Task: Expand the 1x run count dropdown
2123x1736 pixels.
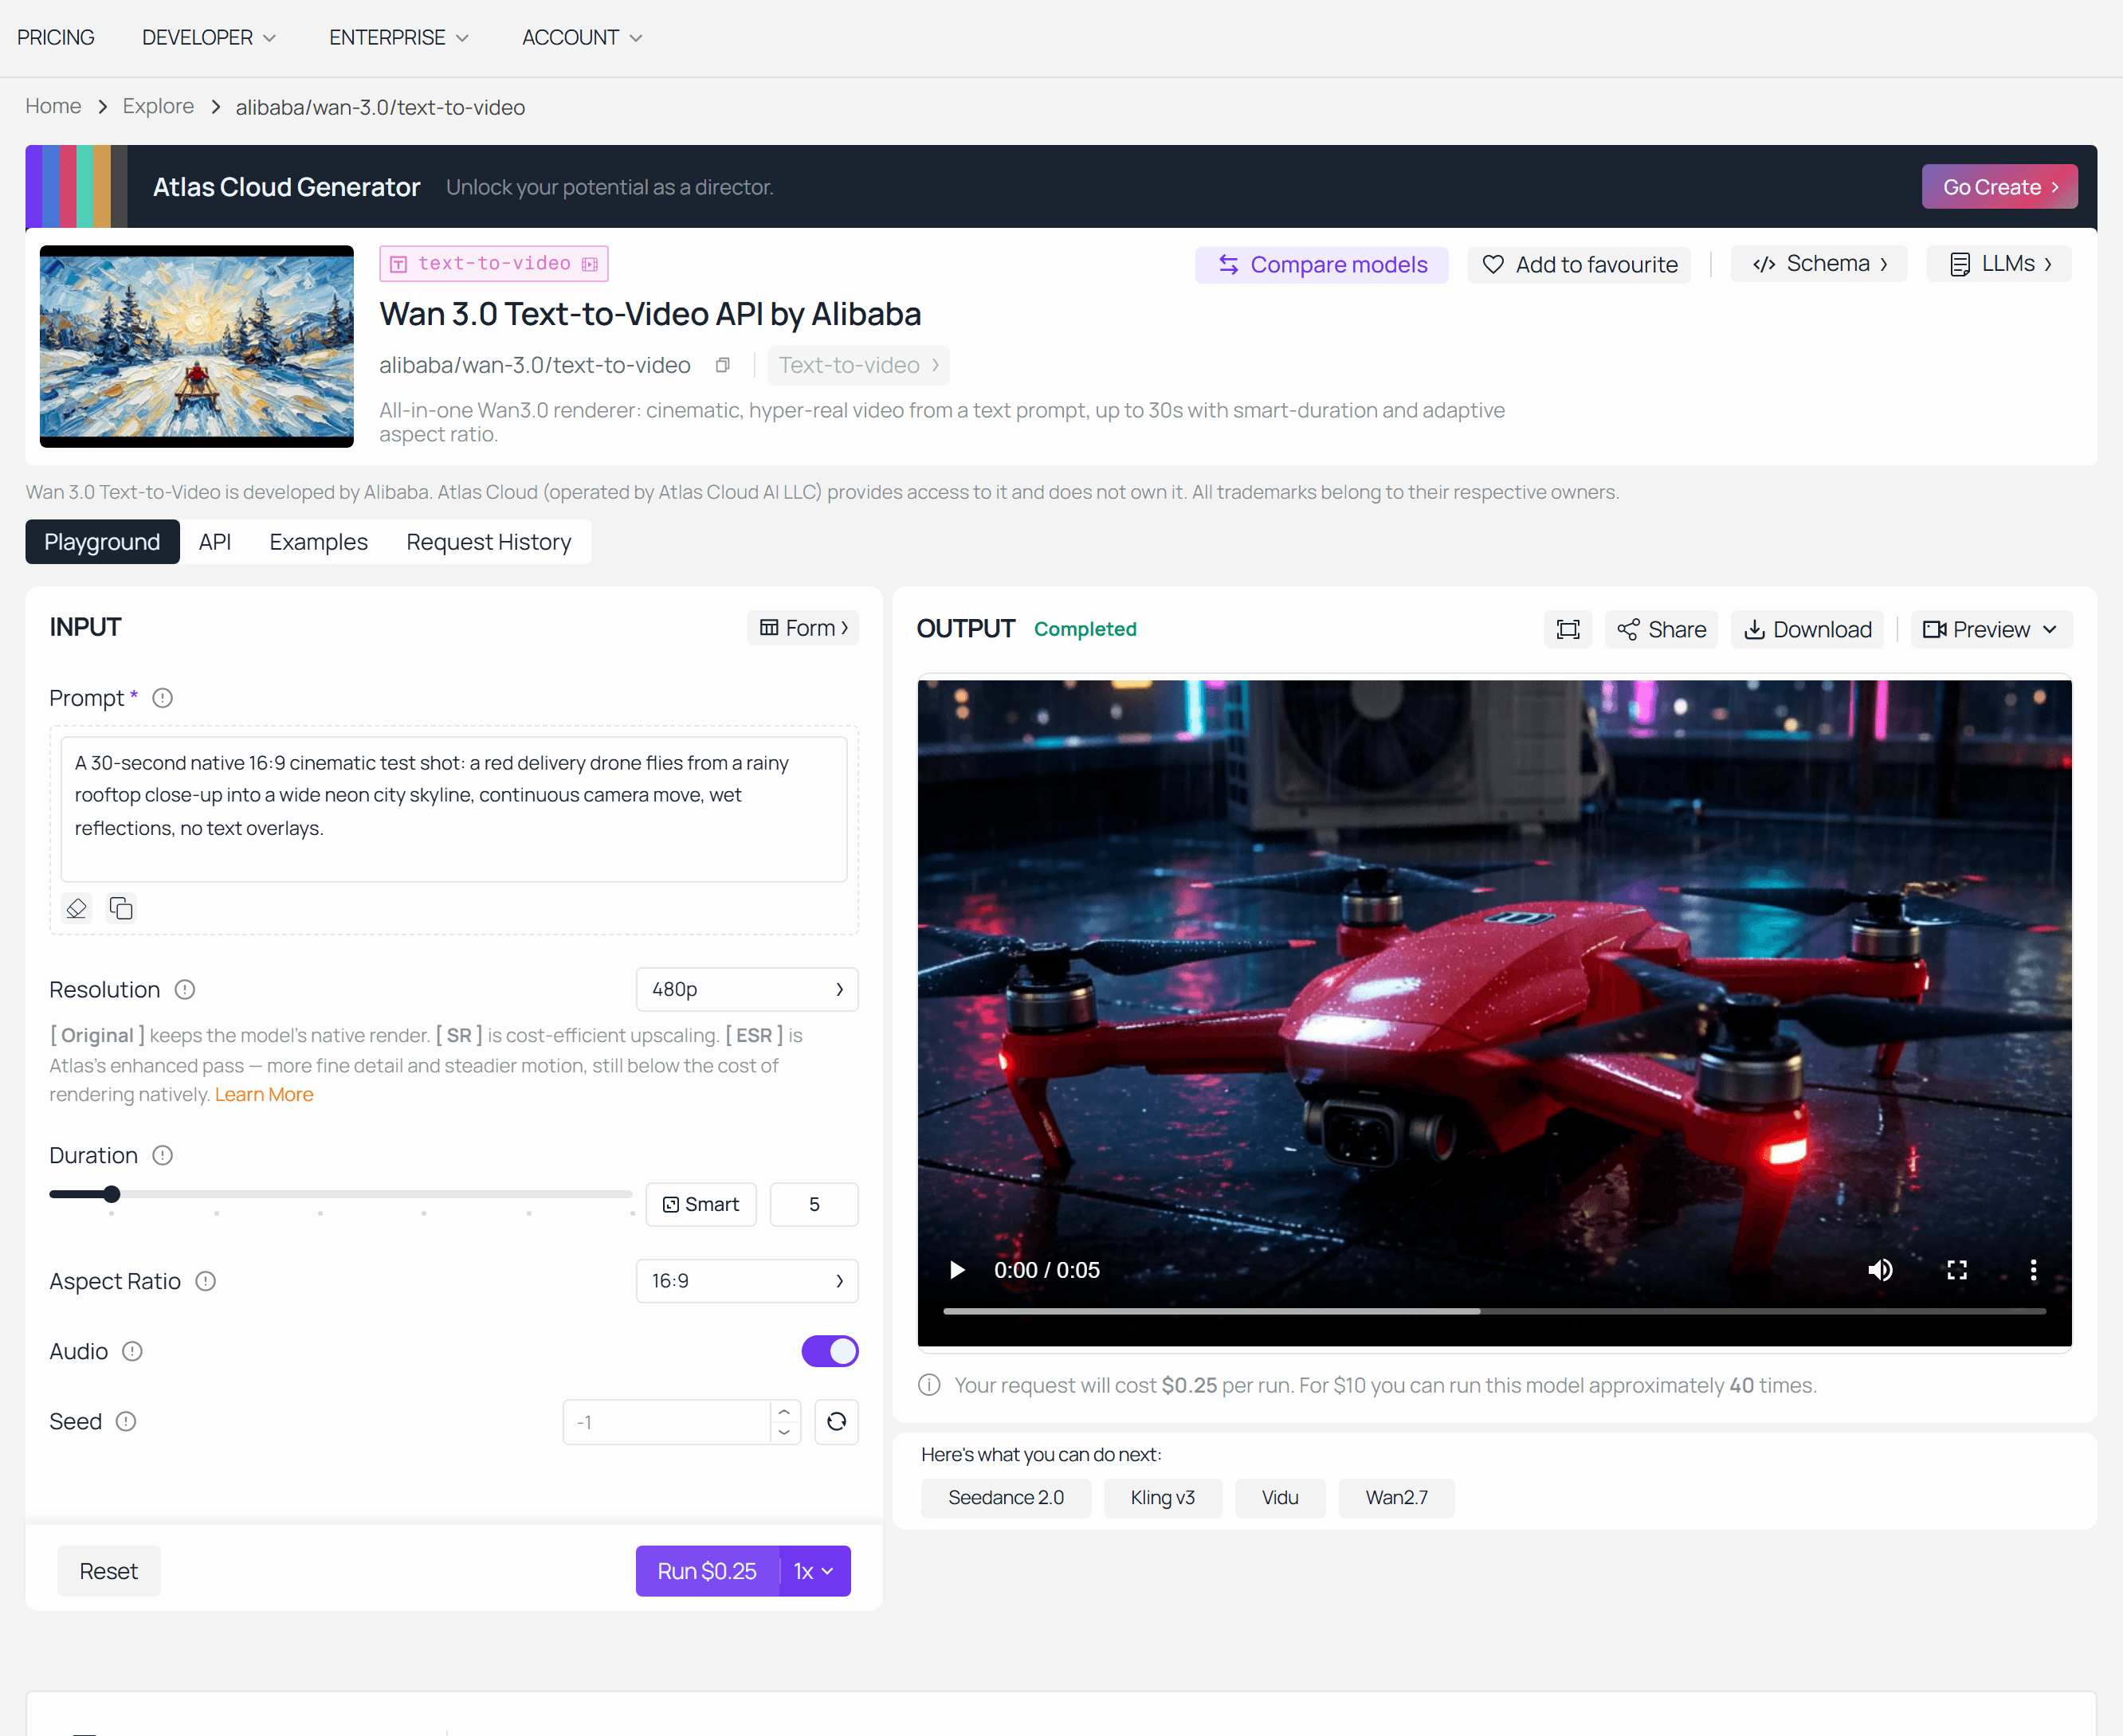Action: pyautogui.click(x=814, y=1571)
